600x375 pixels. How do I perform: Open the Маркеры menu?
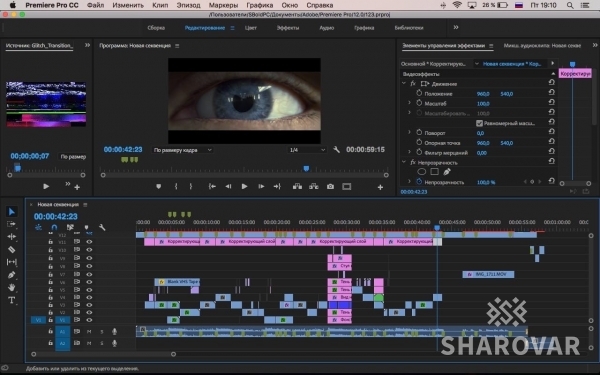[223, 5]
